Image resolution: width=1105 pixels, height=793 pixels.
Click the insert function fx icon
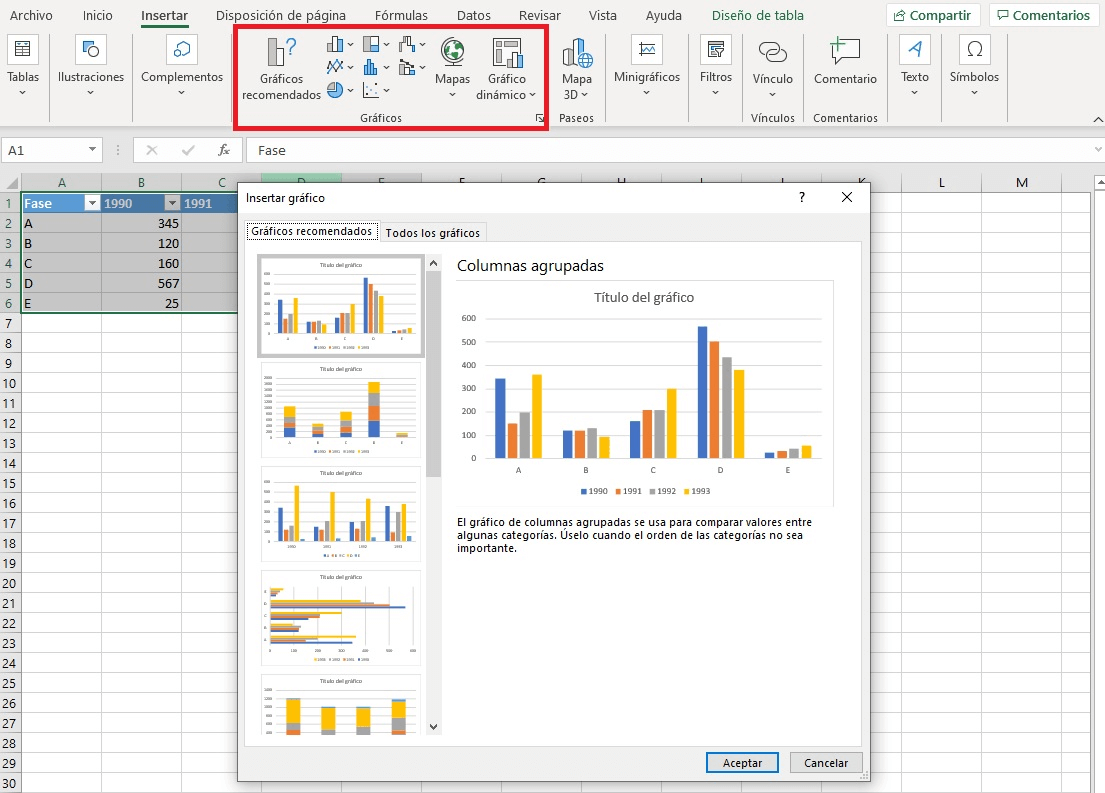224,150
